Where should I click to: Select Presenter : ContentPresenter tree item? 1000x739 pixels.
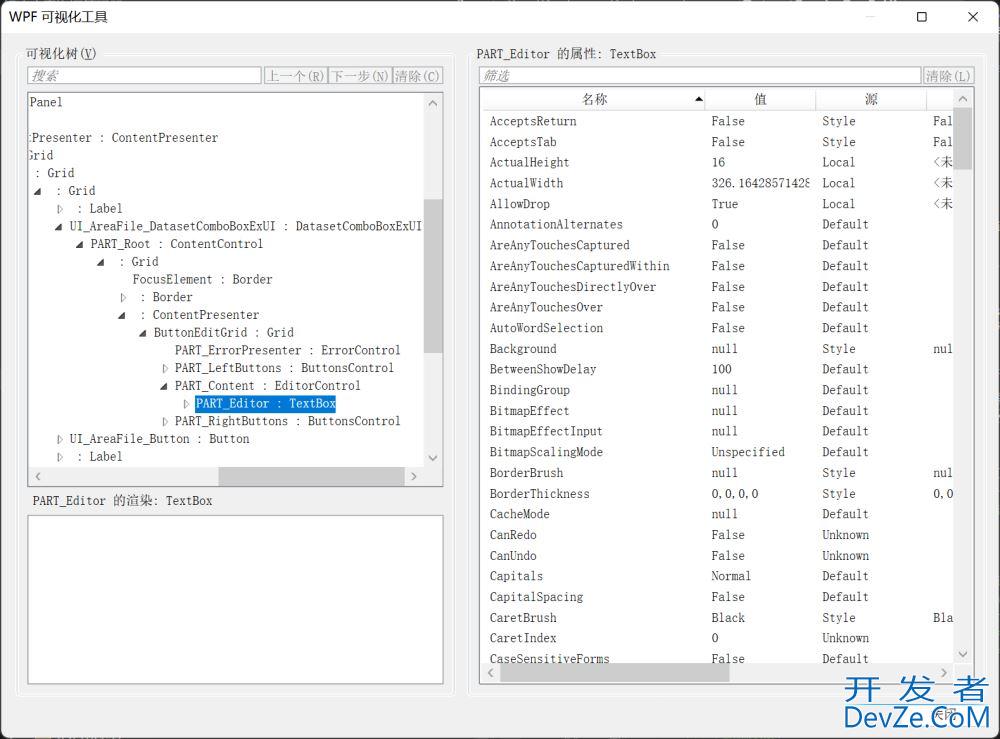[x=124, y=138]
